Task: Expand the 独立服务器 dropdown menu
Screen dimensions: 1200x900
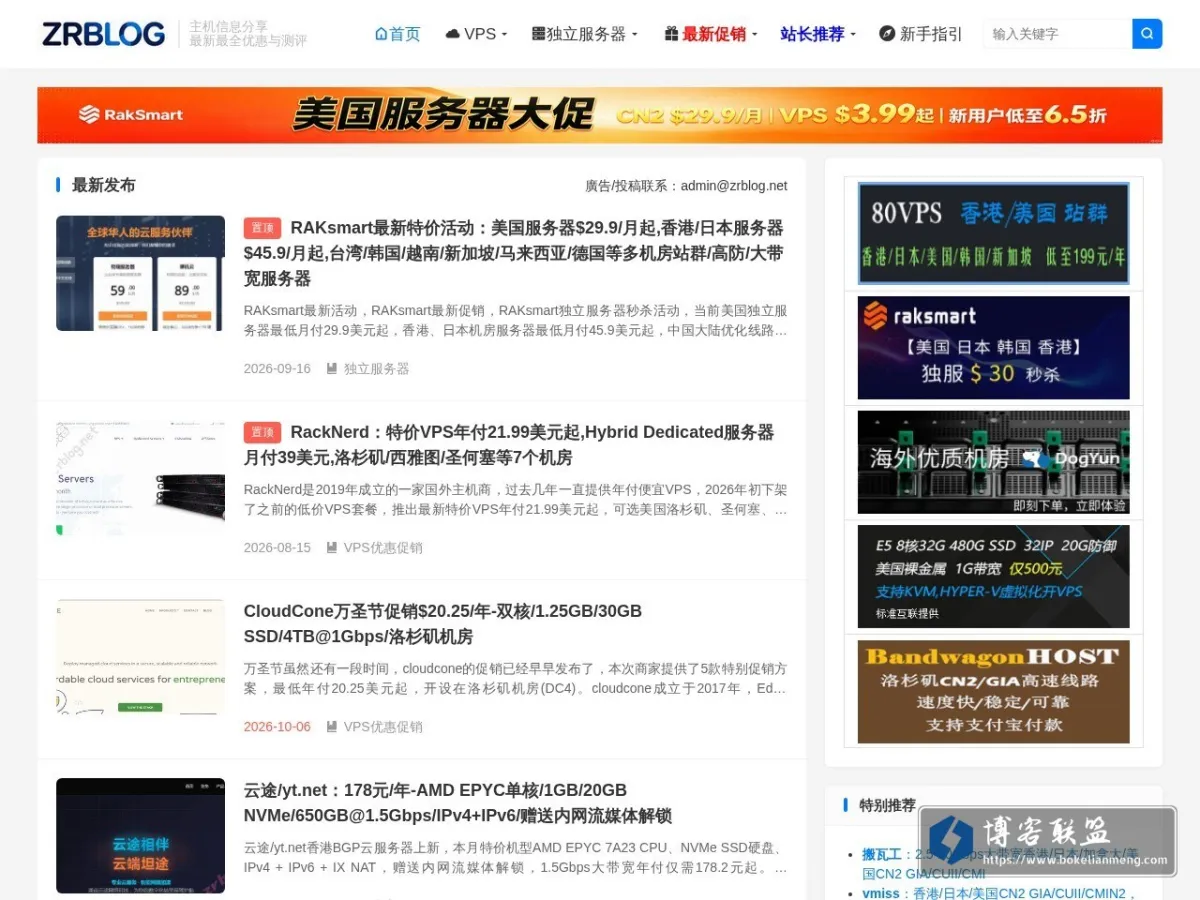Action: pyautogui.click(x=585, y=34)
